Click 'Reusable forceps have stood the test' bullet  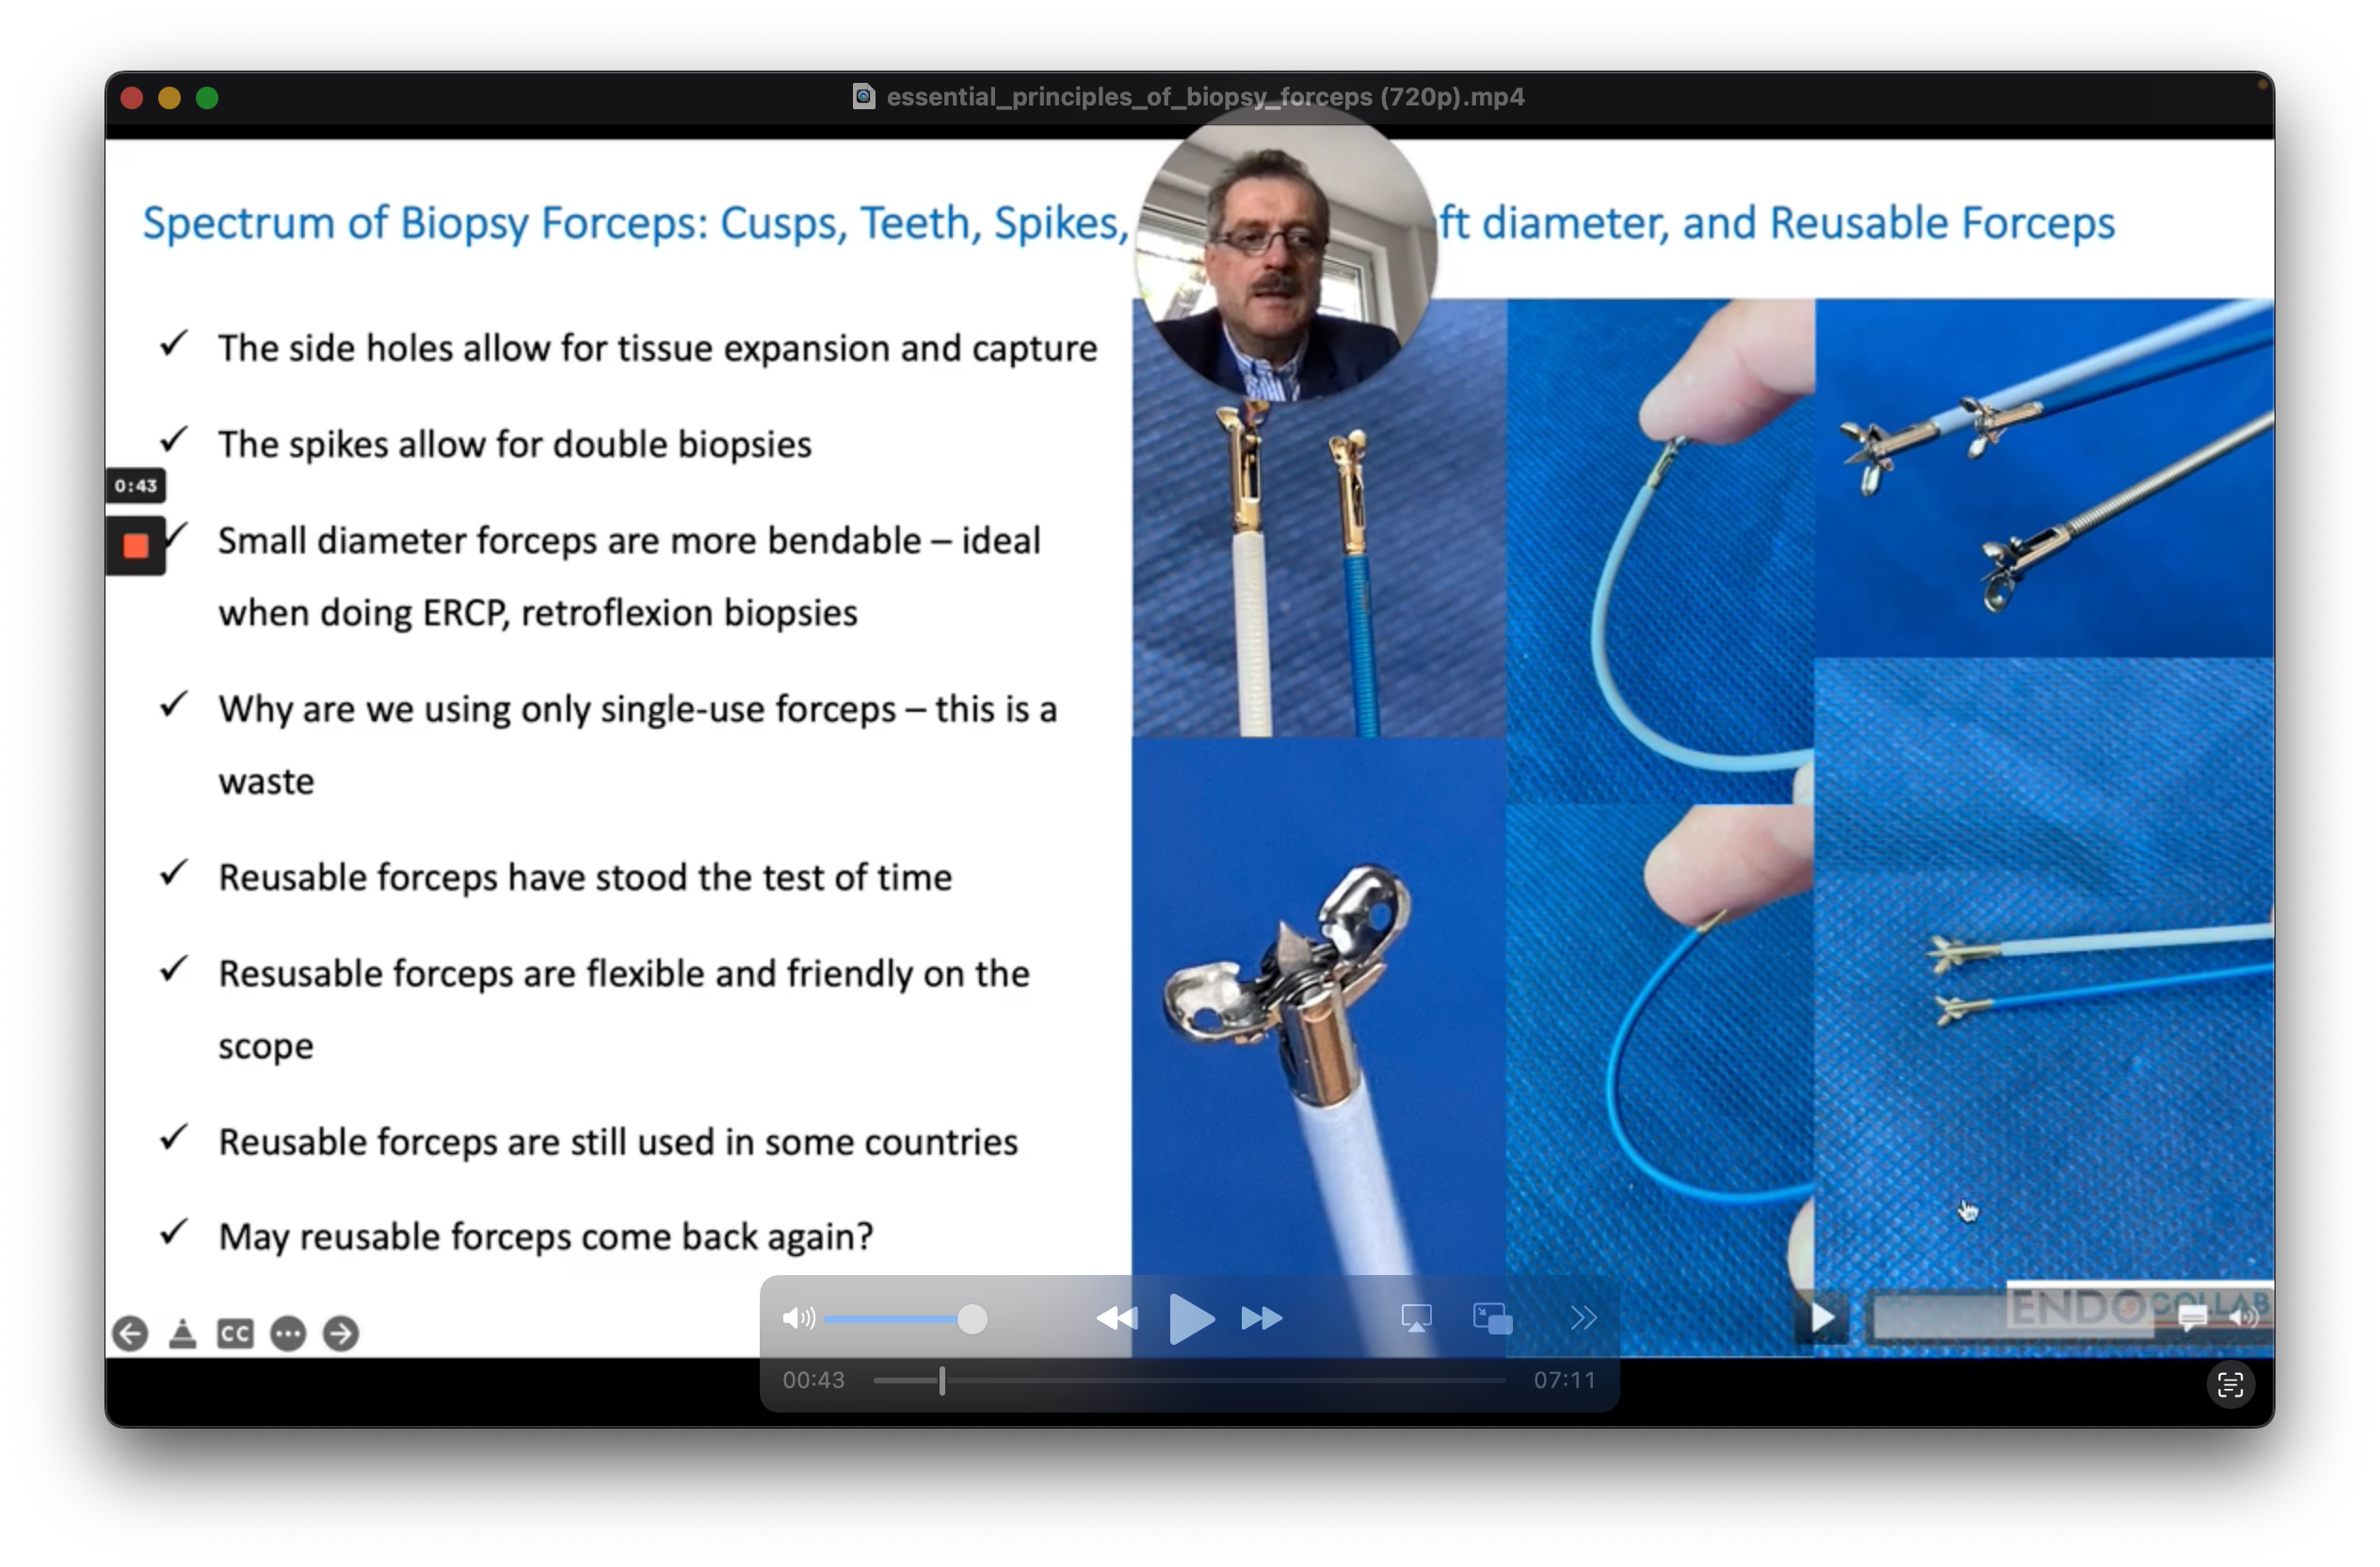click(585, 877)
